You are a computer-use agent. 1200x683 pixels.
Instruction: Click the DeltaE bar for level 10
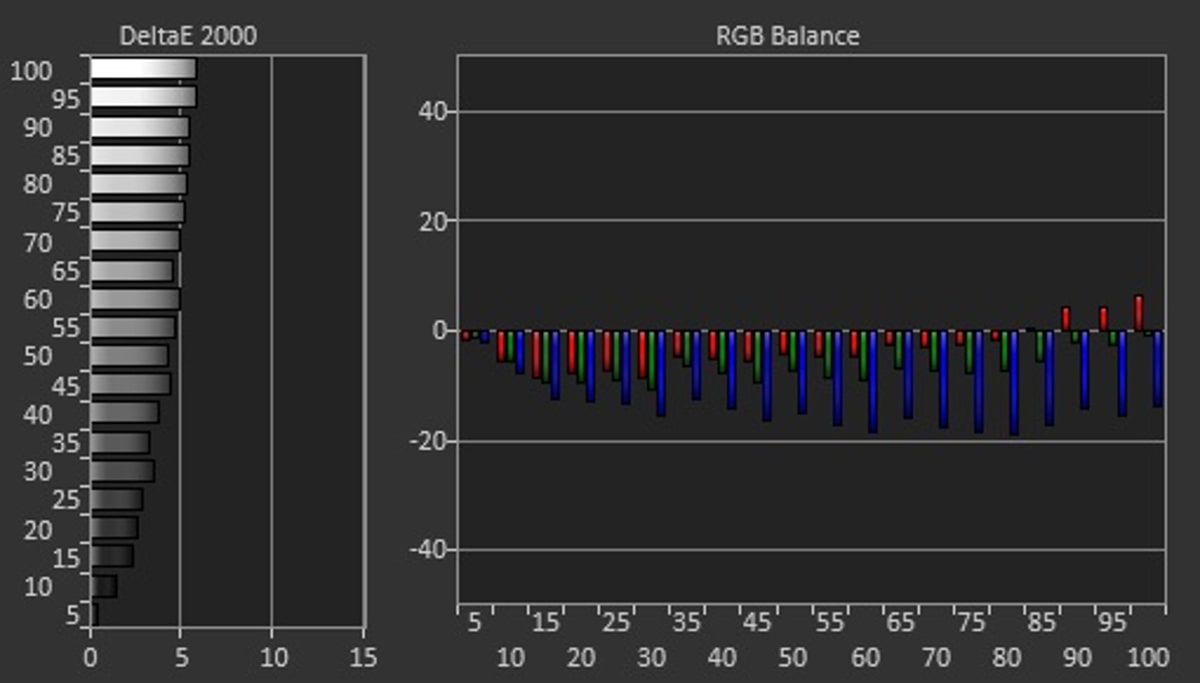click(x=104, y=586)
